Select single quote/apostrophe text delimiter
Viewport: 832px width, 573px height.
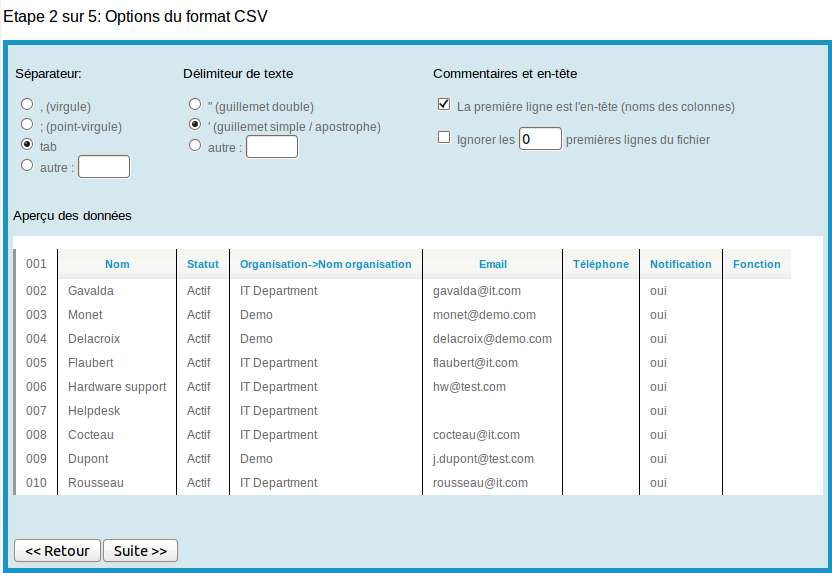(195, 125)
